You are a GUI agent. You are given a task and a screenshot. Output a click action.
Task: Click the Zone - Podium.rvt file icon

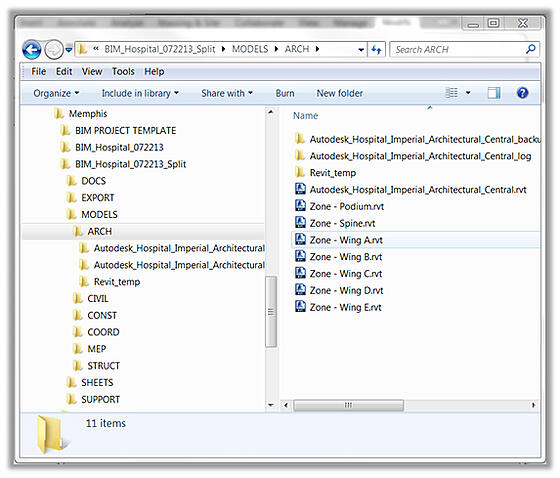(300, 206)
